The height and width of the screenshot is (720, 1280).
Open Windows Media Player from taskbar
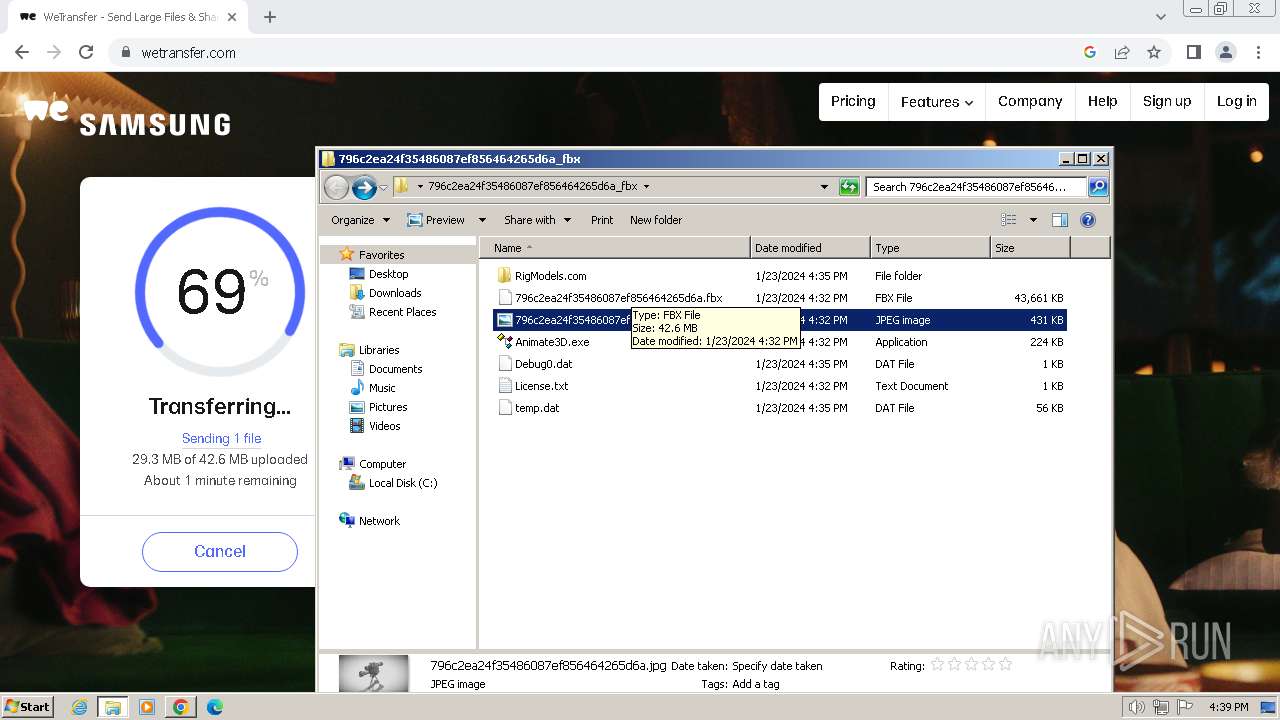point(147,707)
